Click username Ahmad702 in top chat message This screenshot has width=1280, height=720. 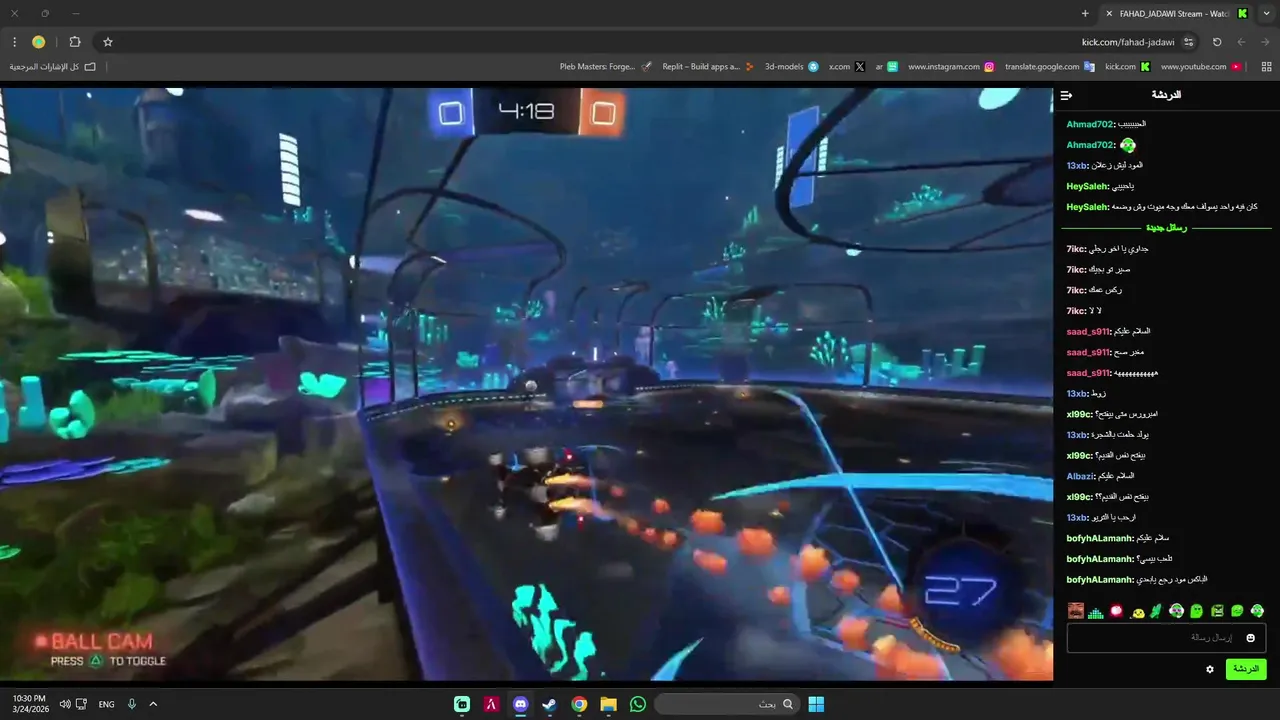(x=1089, y=124)
